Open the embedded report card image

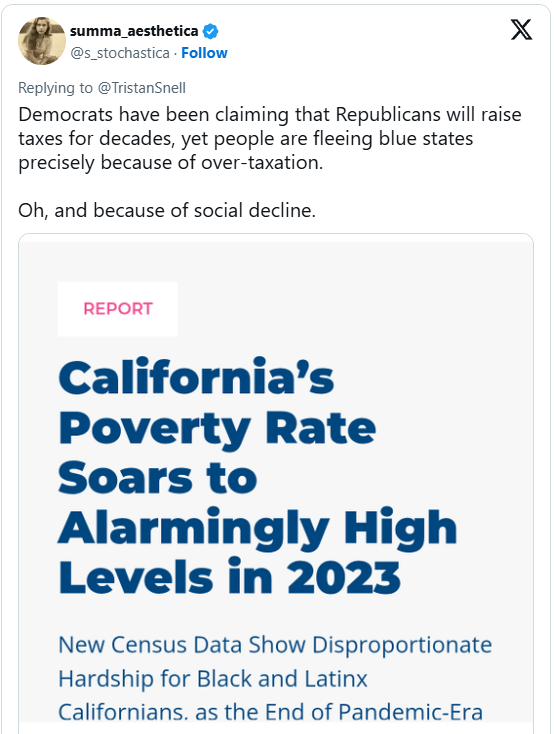point(276,484)
